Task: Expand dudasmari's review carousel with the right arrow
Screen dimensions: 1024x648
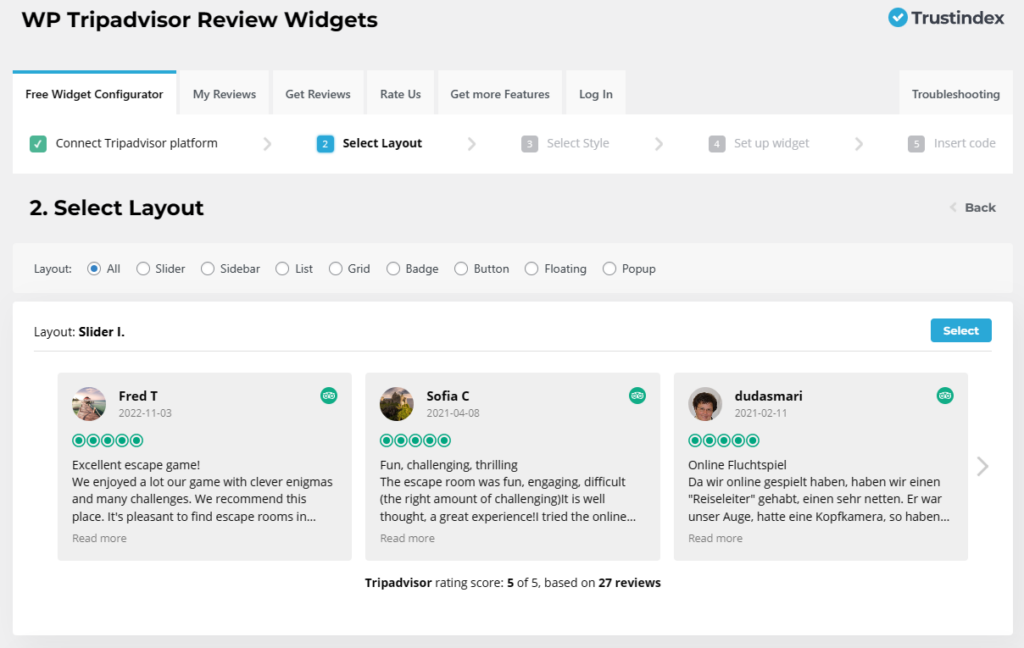Action: tap(982, 466)
